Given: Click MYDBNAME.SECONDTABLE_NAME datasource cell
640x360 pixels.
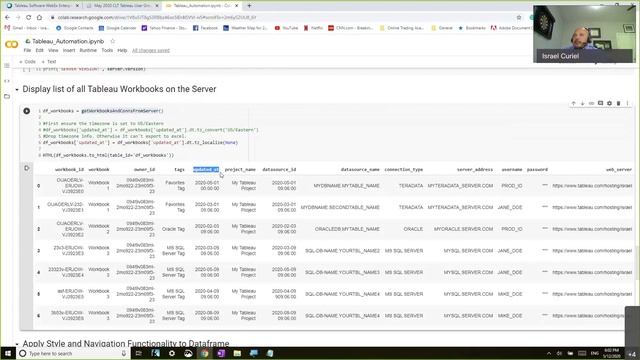Looking at the screenshot, I should [x=340, y=207].
